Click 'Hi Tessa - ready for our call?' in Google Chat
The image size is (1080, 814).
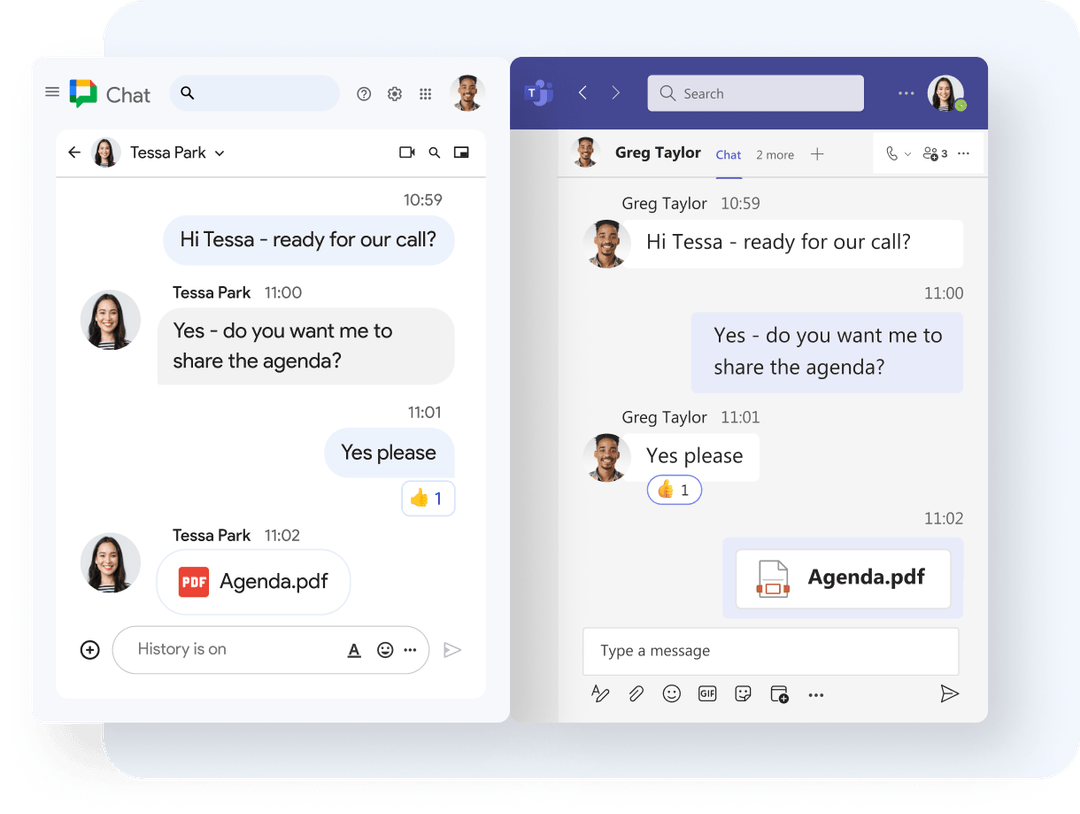coord(309,240)
